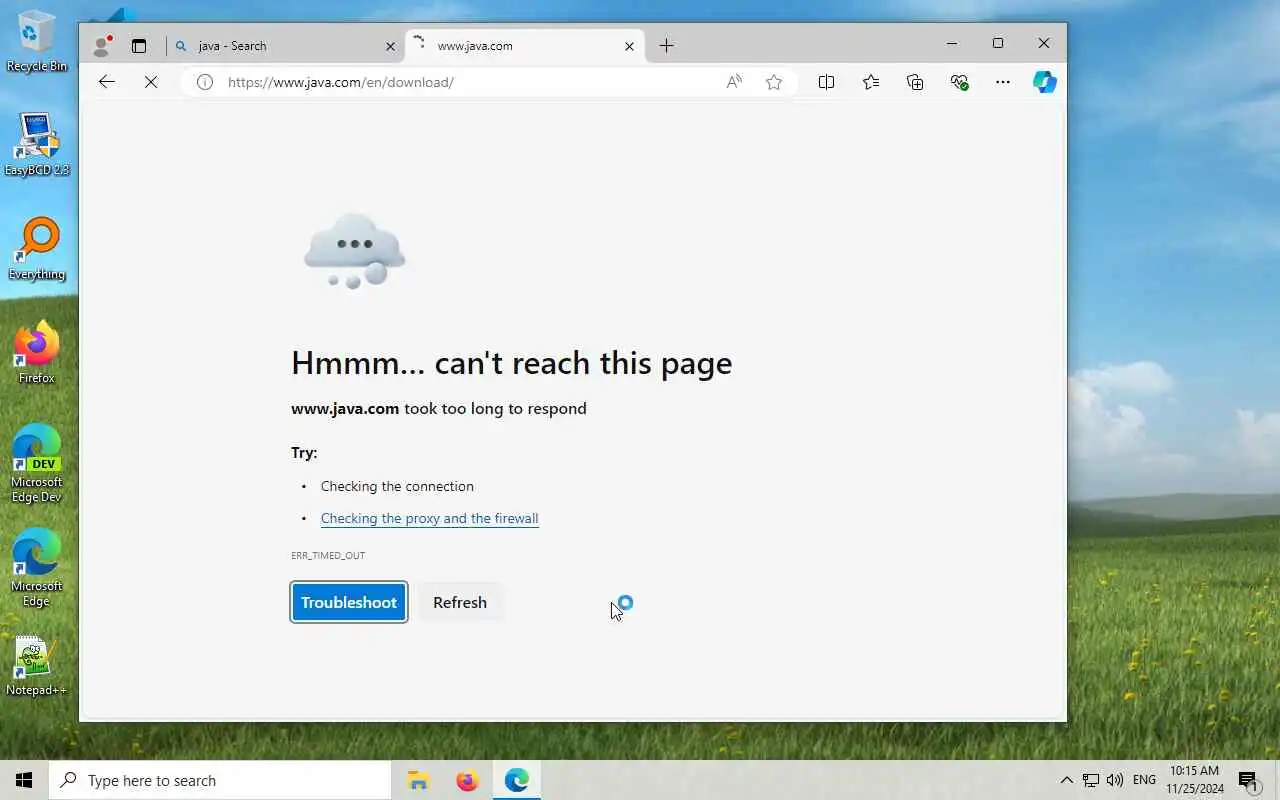This screenshot has width=1280, height=800.
Task: Go back to the previous page
Action: [x=107, y=82]
